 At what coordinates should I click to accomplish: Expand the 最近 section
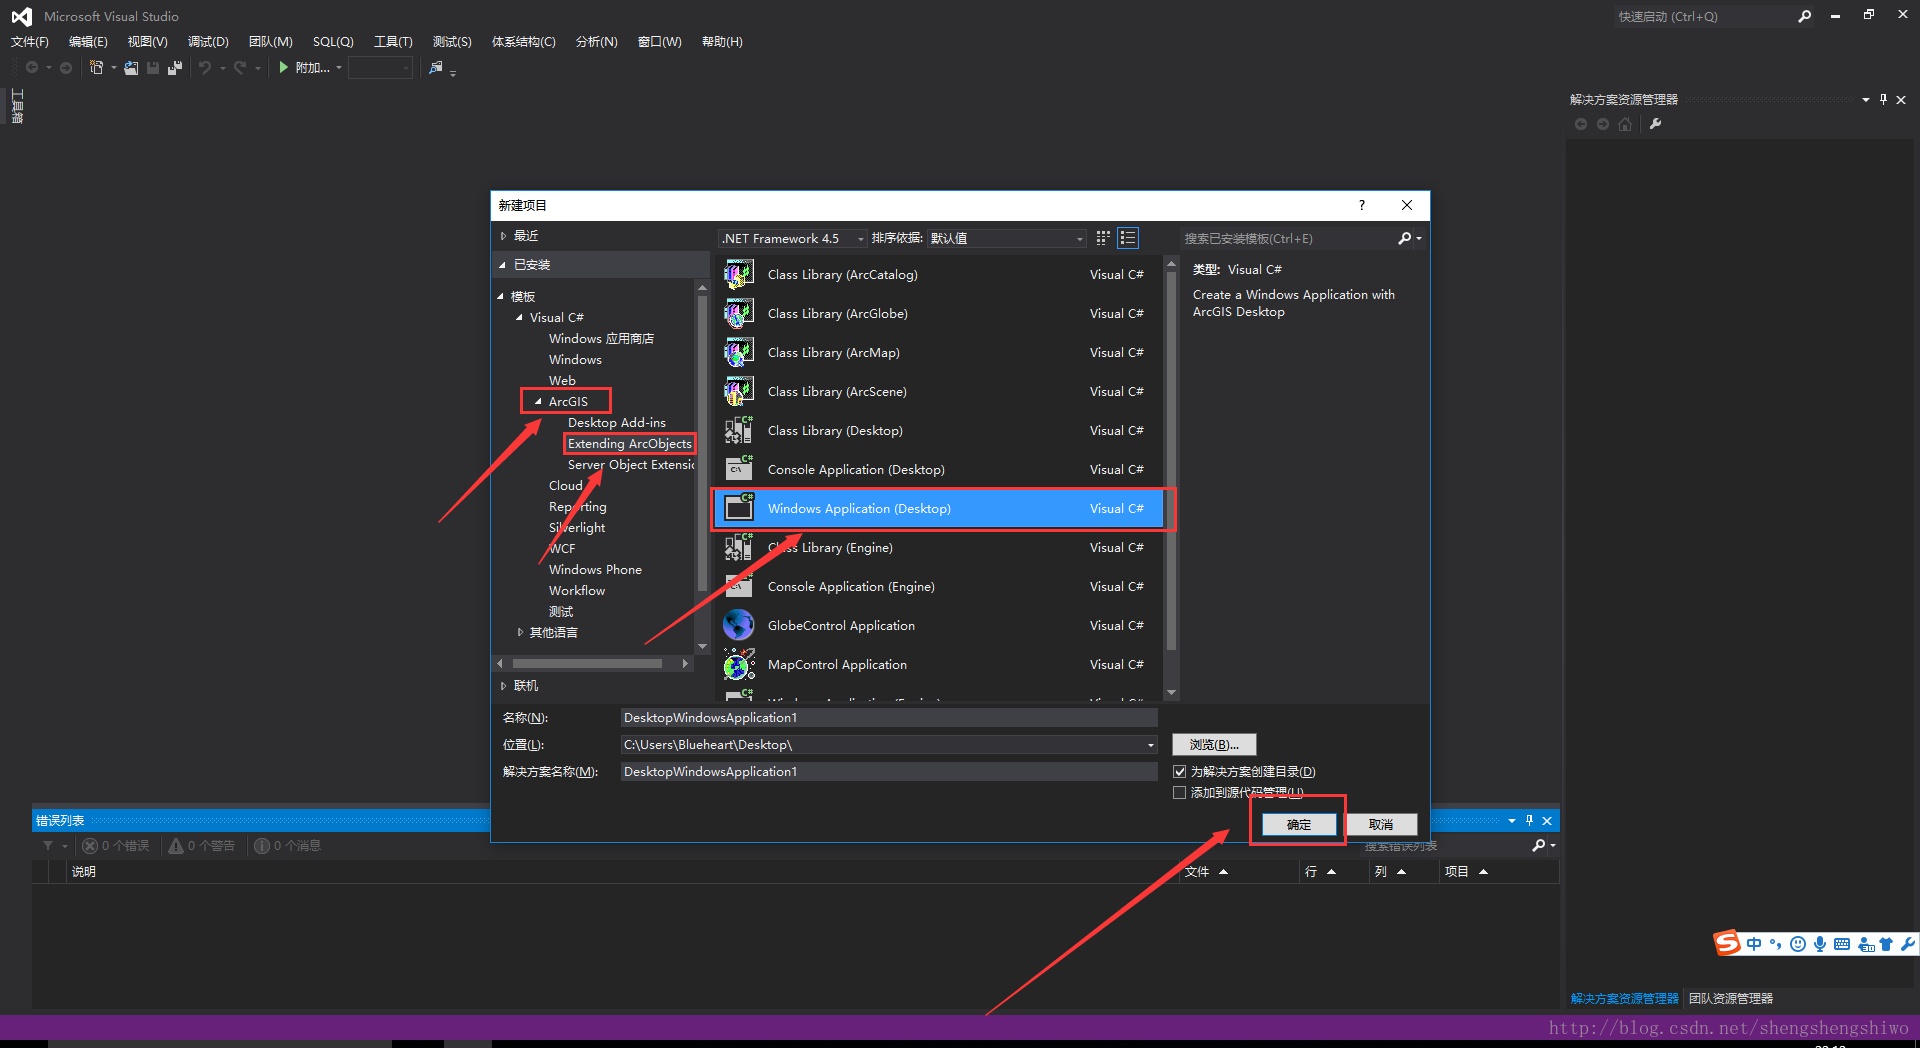coord(503,236)
